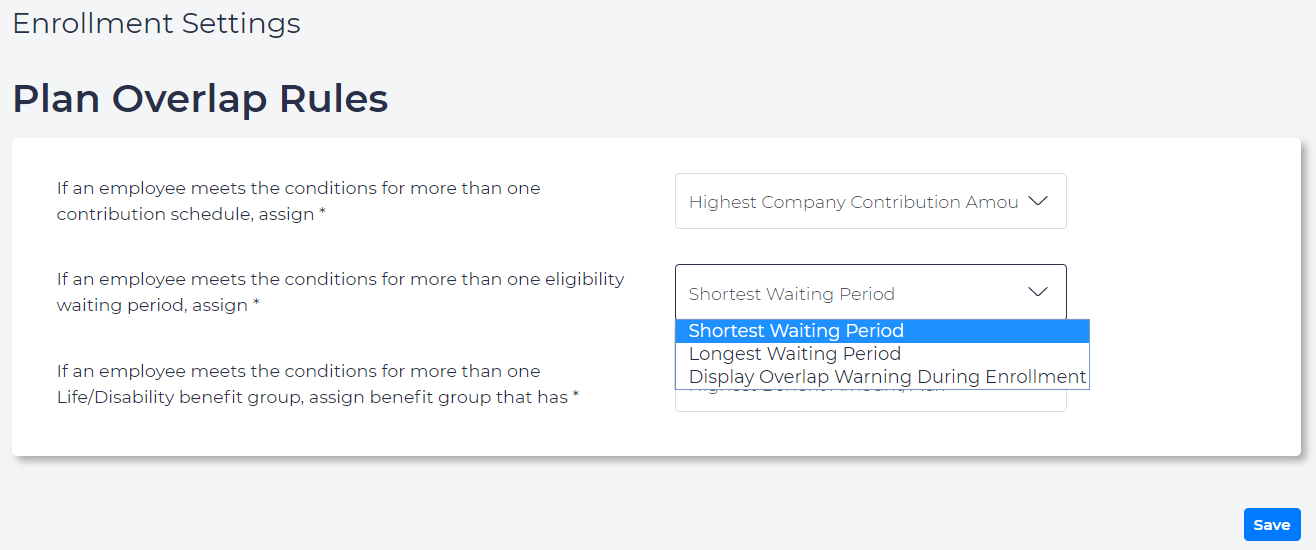Click the required asterisk after "waiting period, assign"
Screen dimensions: 1316x550
[256, 306]
